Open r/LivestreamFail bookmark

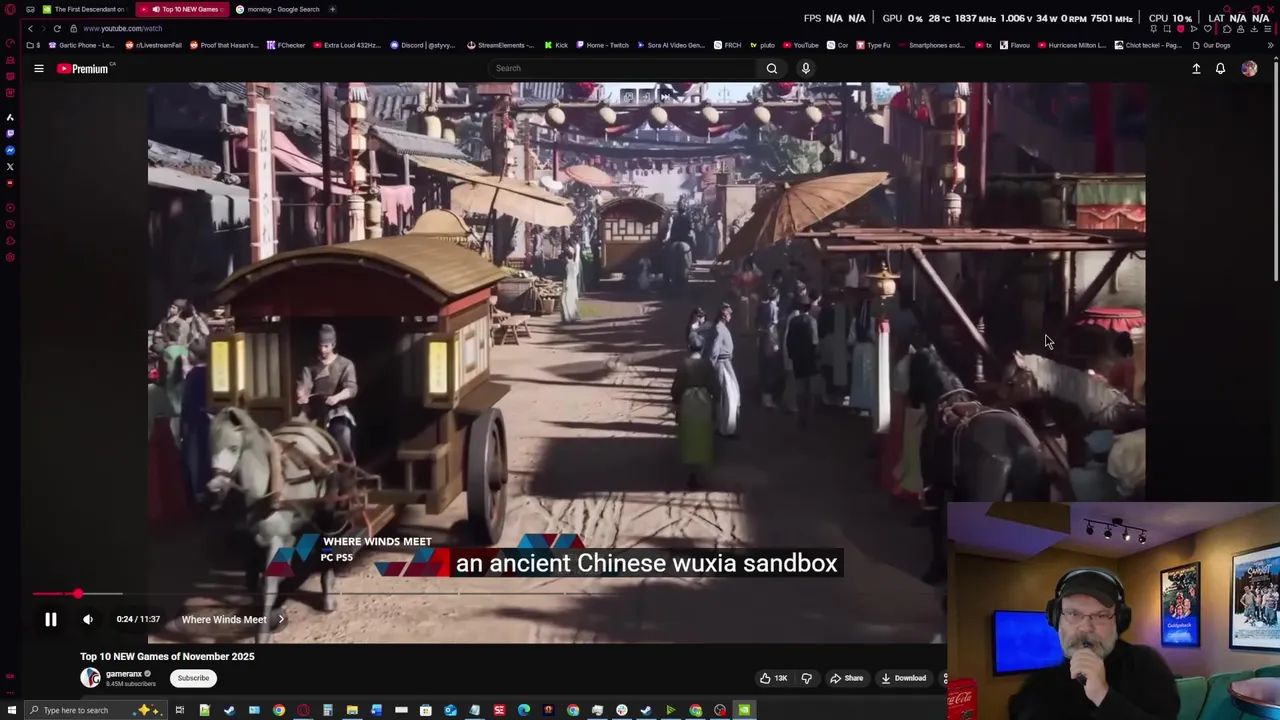pyautogui.click(x=154, y=45)
